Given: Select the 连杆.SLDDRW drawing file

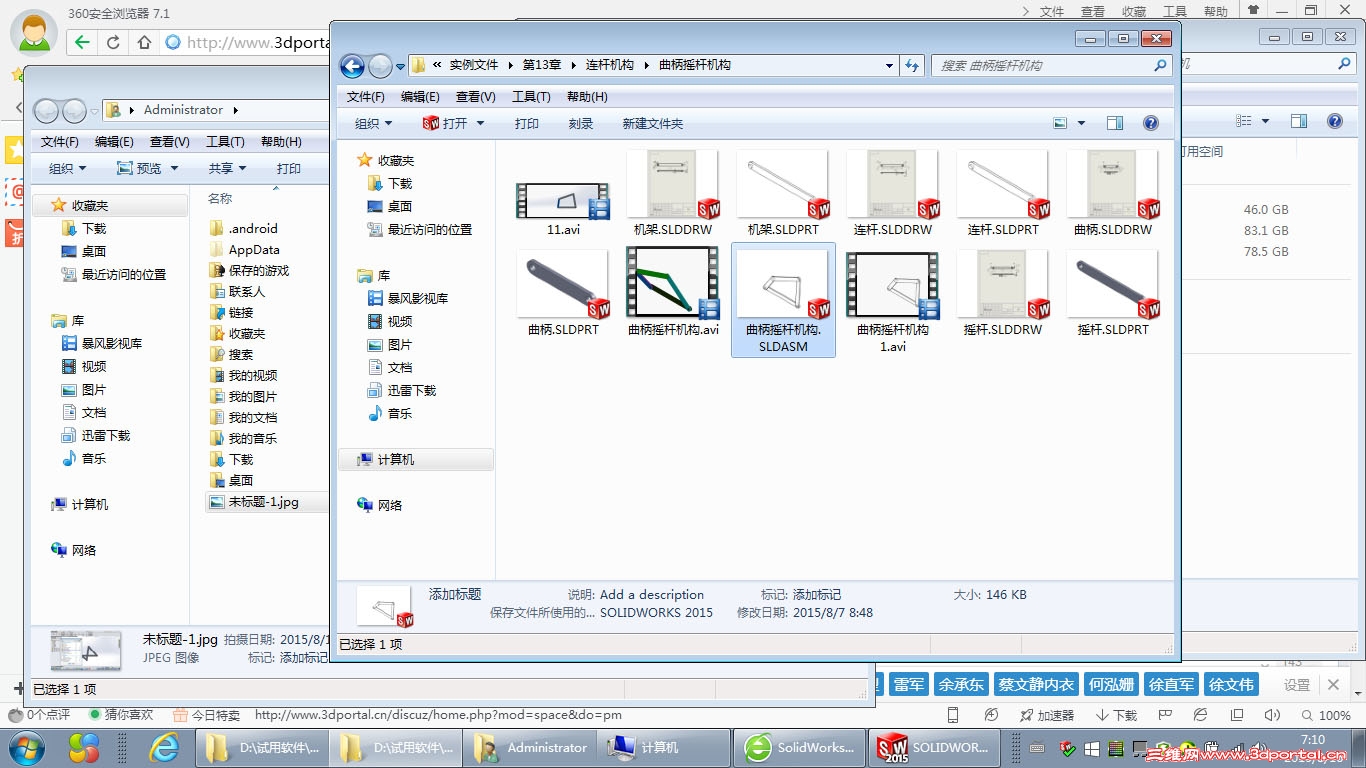Looking at the screenshot, I should (x=893, y=194).
